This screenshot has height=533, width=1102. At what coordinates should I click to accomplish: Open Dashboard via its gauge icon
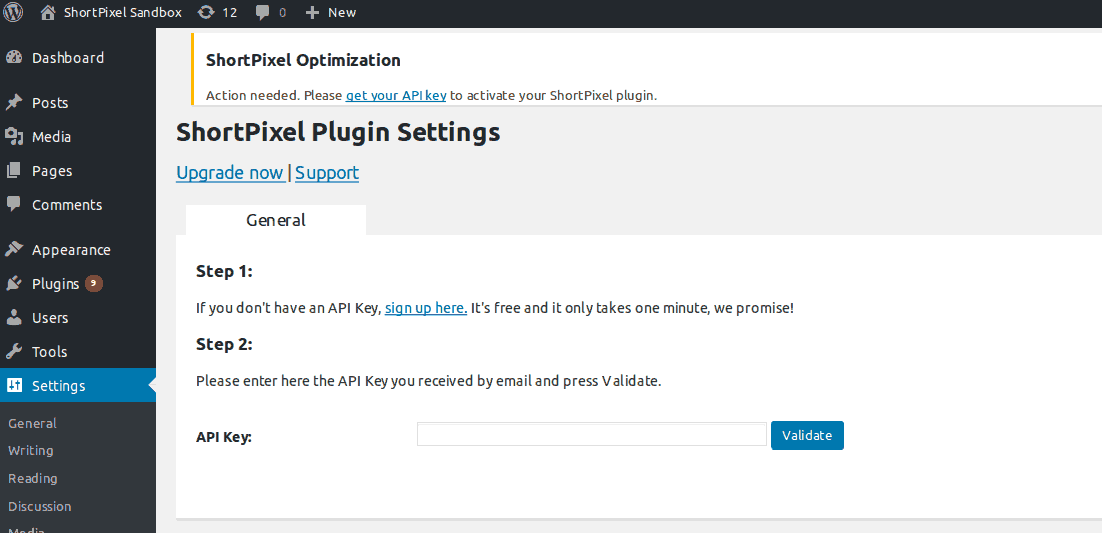[13, 58]
